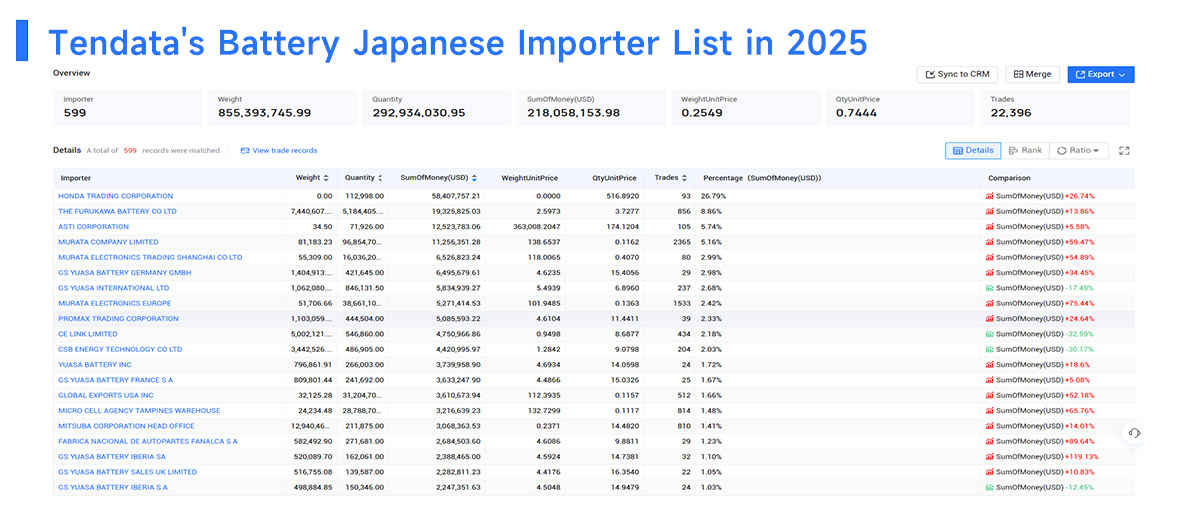
Task: Open GS YUASA INTERNATIONAL LTD link
Action: point(114,288)
